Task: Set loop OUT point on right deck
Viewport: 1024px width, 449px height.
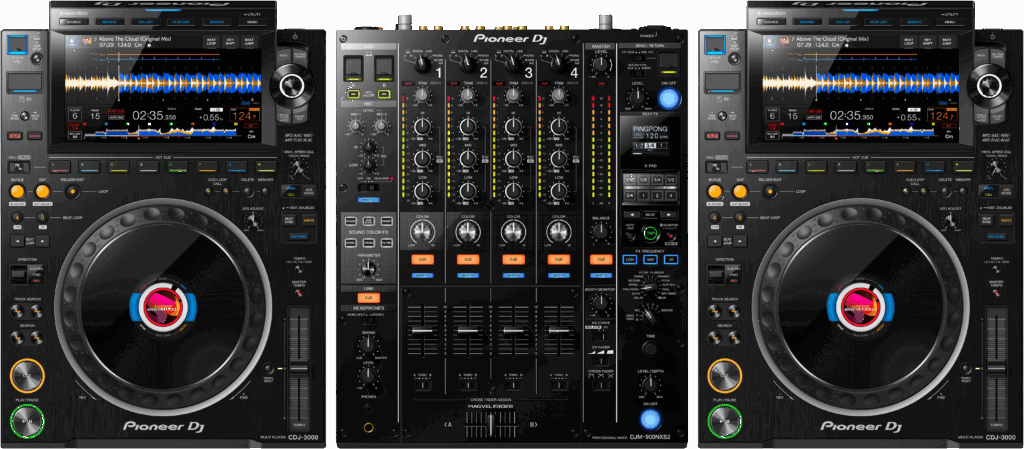Action: [x=740, y=192]
